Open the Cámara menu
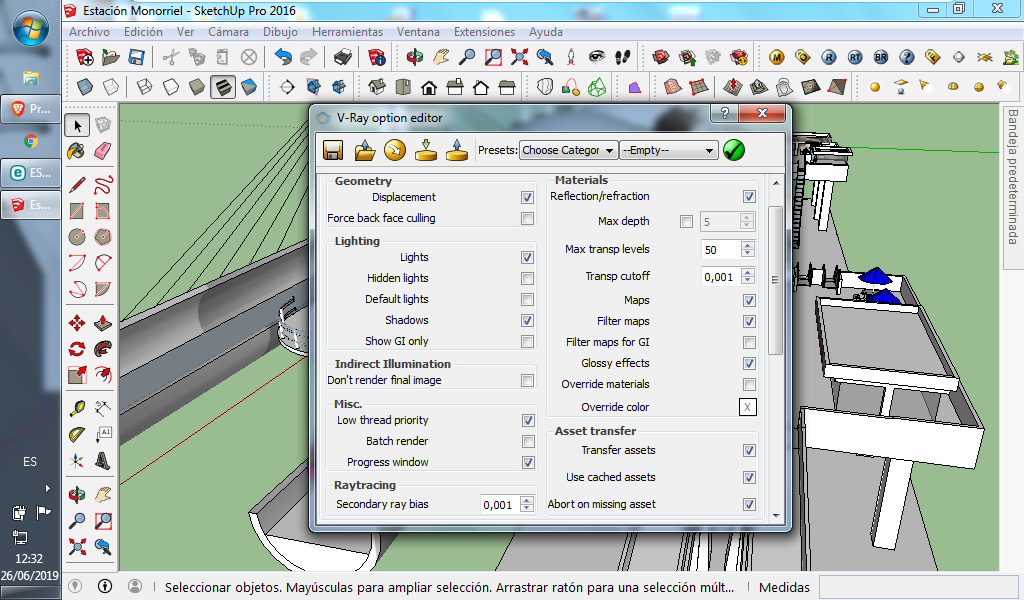The height and width of the screenshot is (600, 1024). click(228, 31)
